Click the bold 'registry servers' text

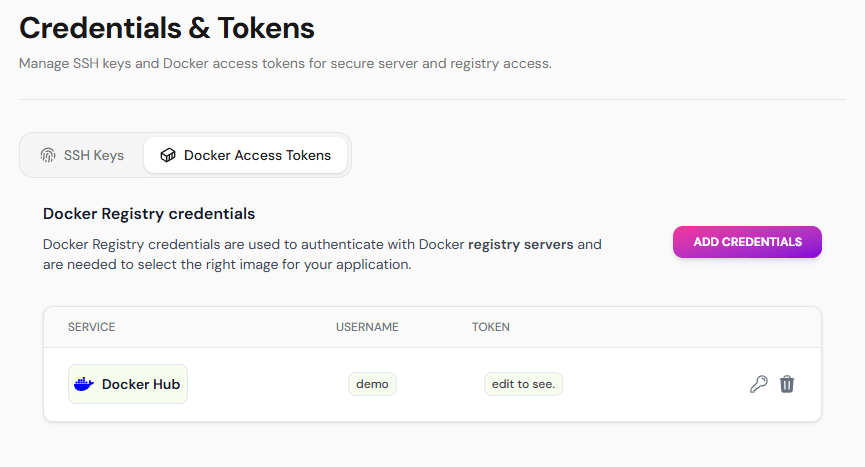(x=520, y=244)
